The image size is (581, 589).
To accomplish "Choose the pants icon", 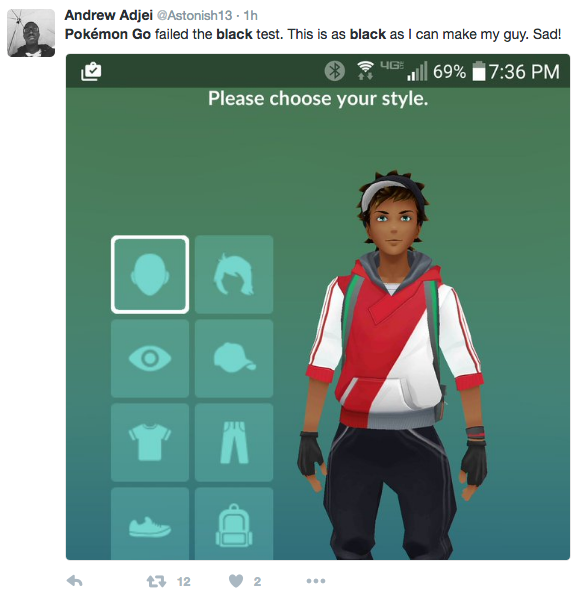I will [234, 442].
